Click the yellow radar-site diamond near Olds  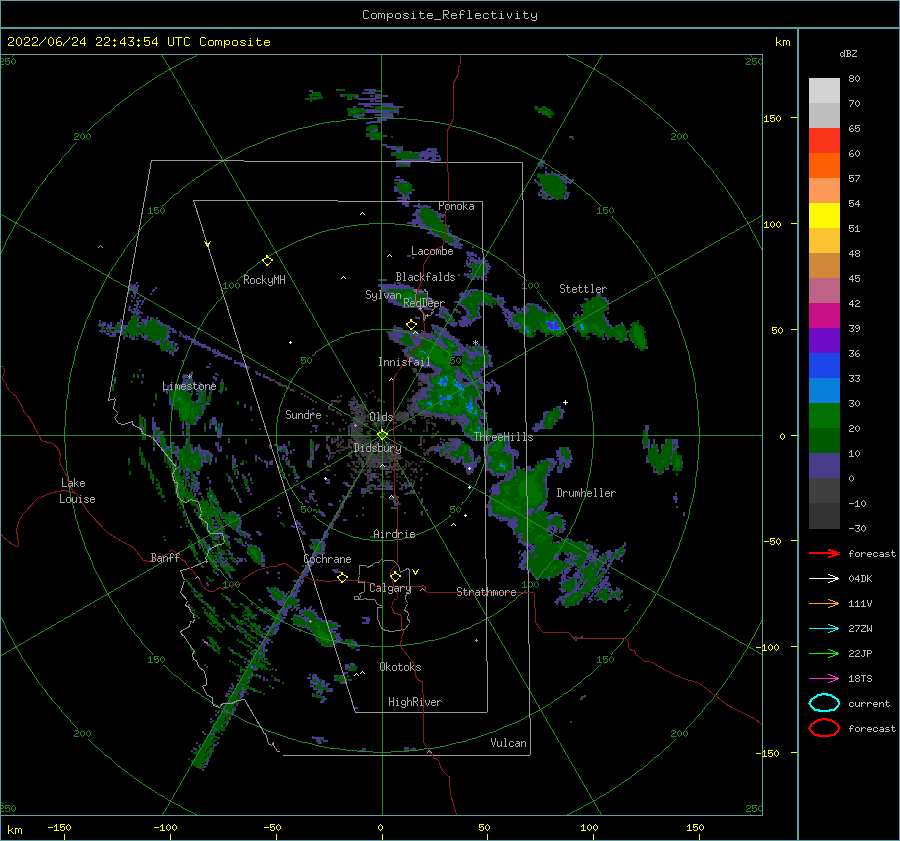pos(382,435)
